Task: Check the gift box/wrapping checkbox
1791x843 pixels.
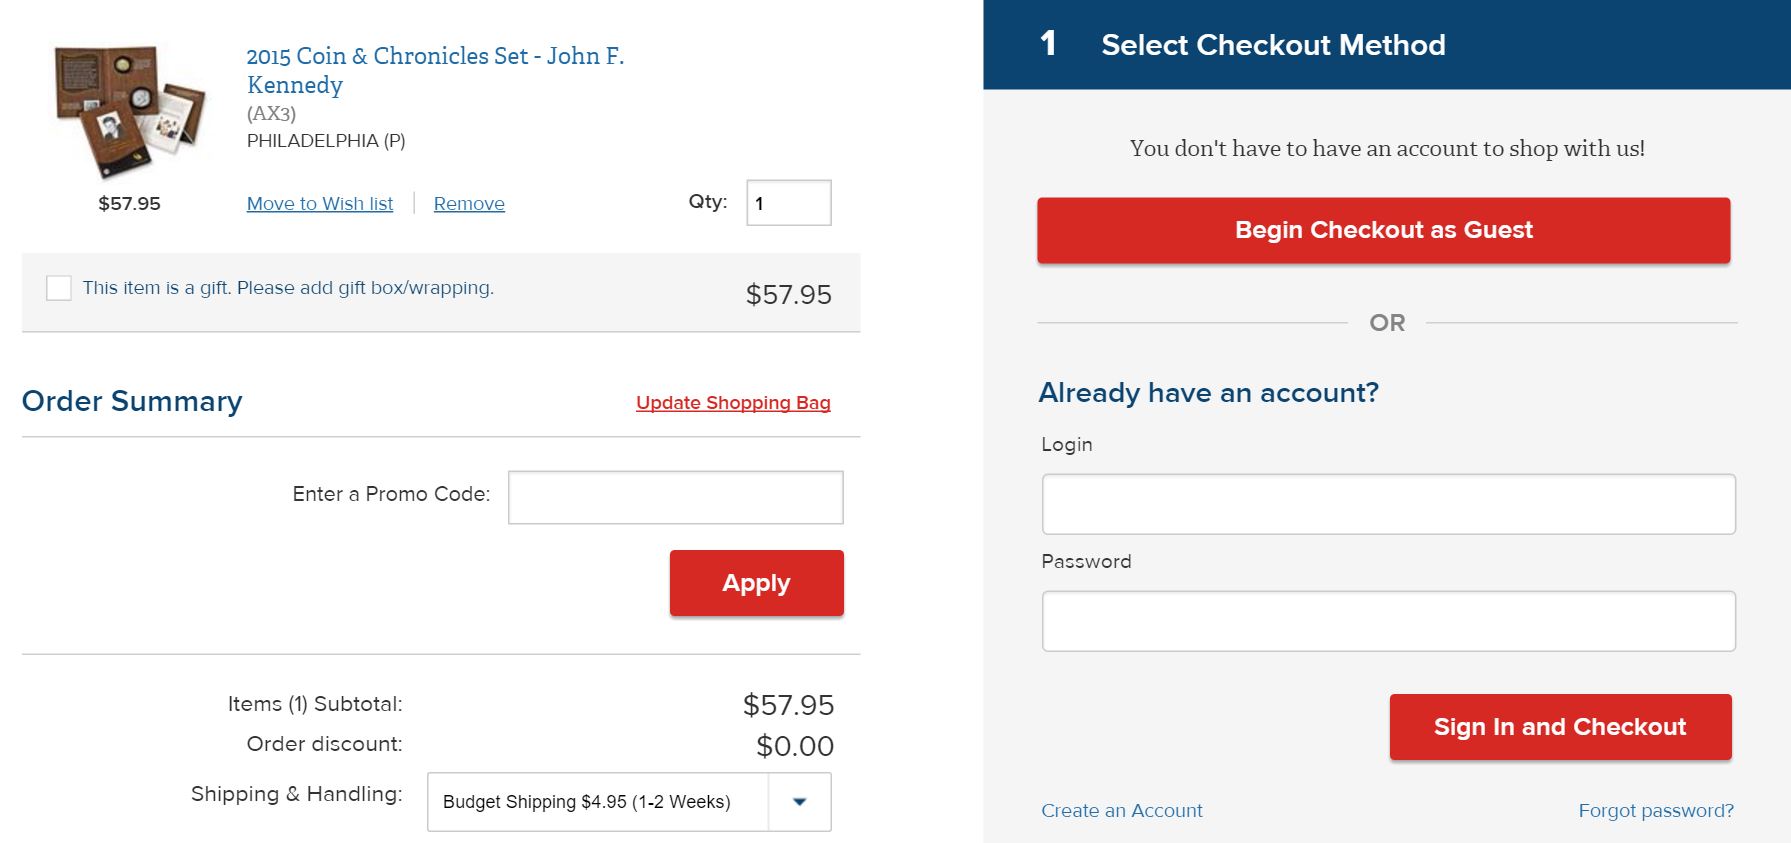Action: (59, 288)
